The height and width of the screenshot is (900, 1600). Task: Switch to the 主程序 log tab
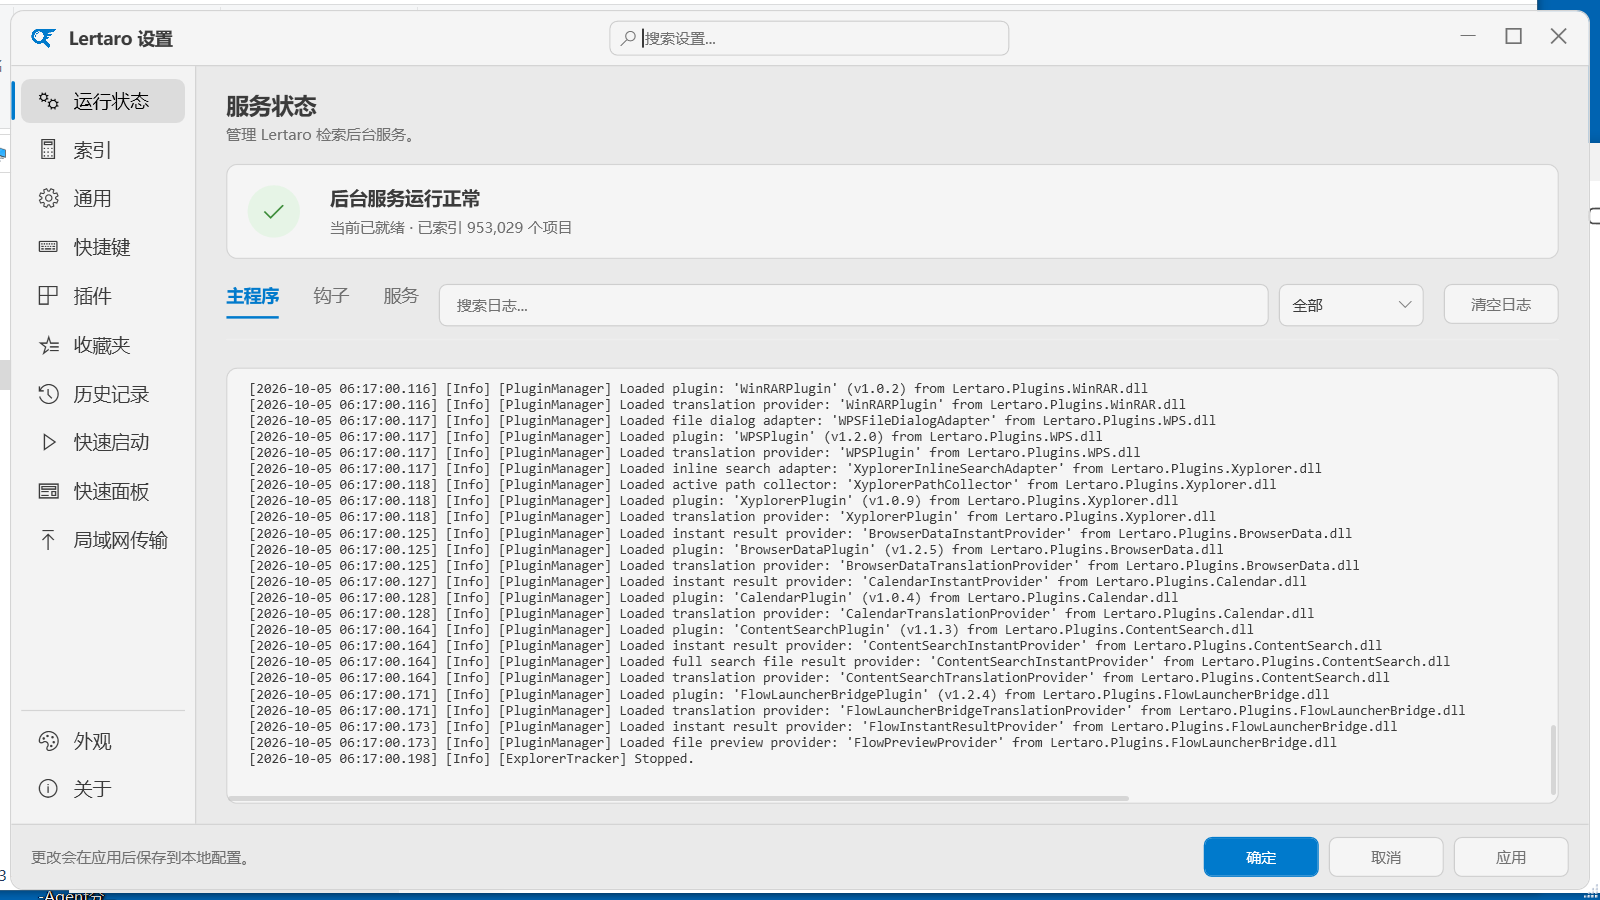[252, 296]
